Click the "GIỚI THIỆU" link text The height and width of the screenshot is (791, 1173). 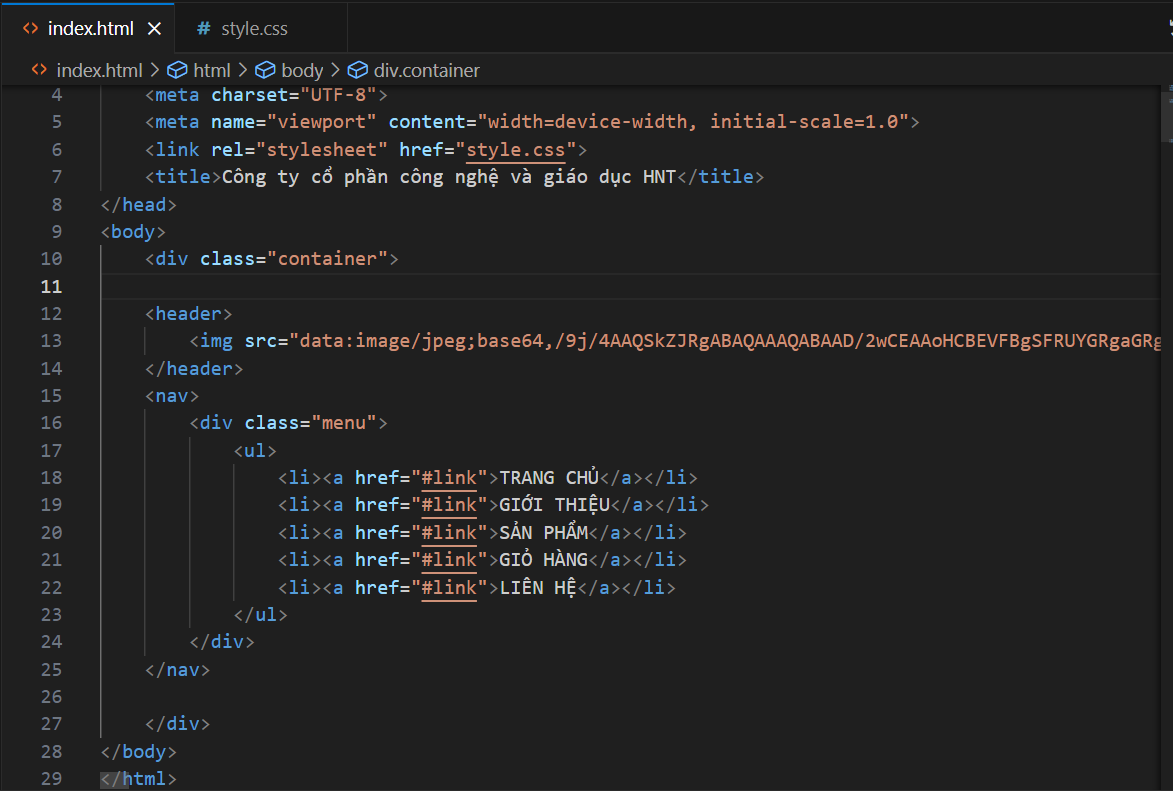554,505
